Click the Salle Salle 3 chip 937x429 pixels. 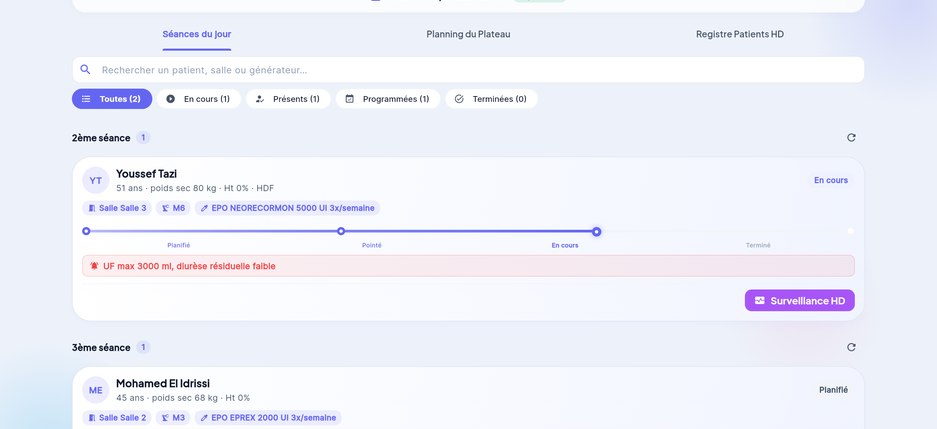117,208
